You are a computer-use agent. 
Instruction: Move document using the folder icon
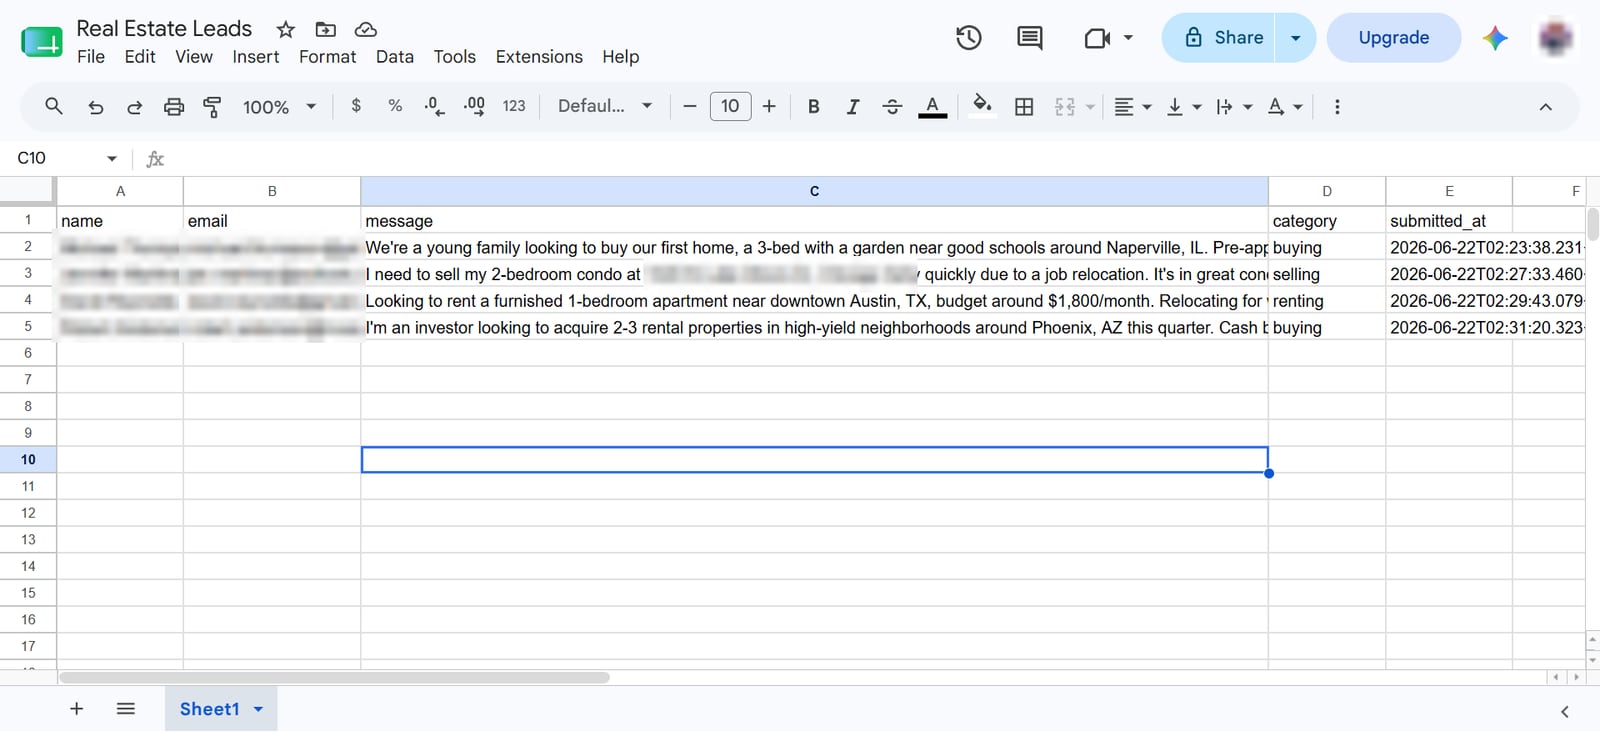coord(325,30)
